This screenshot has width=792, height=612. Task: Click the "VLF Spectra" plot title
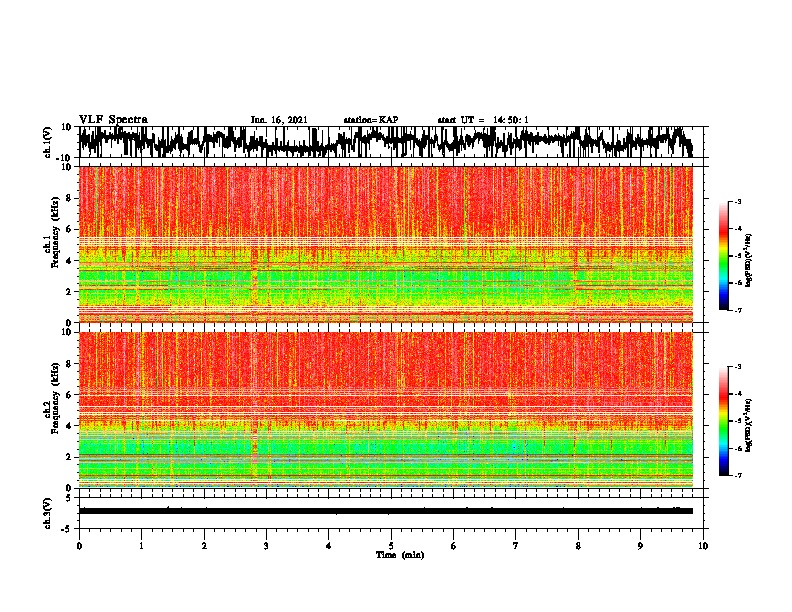tap(113, 120)
